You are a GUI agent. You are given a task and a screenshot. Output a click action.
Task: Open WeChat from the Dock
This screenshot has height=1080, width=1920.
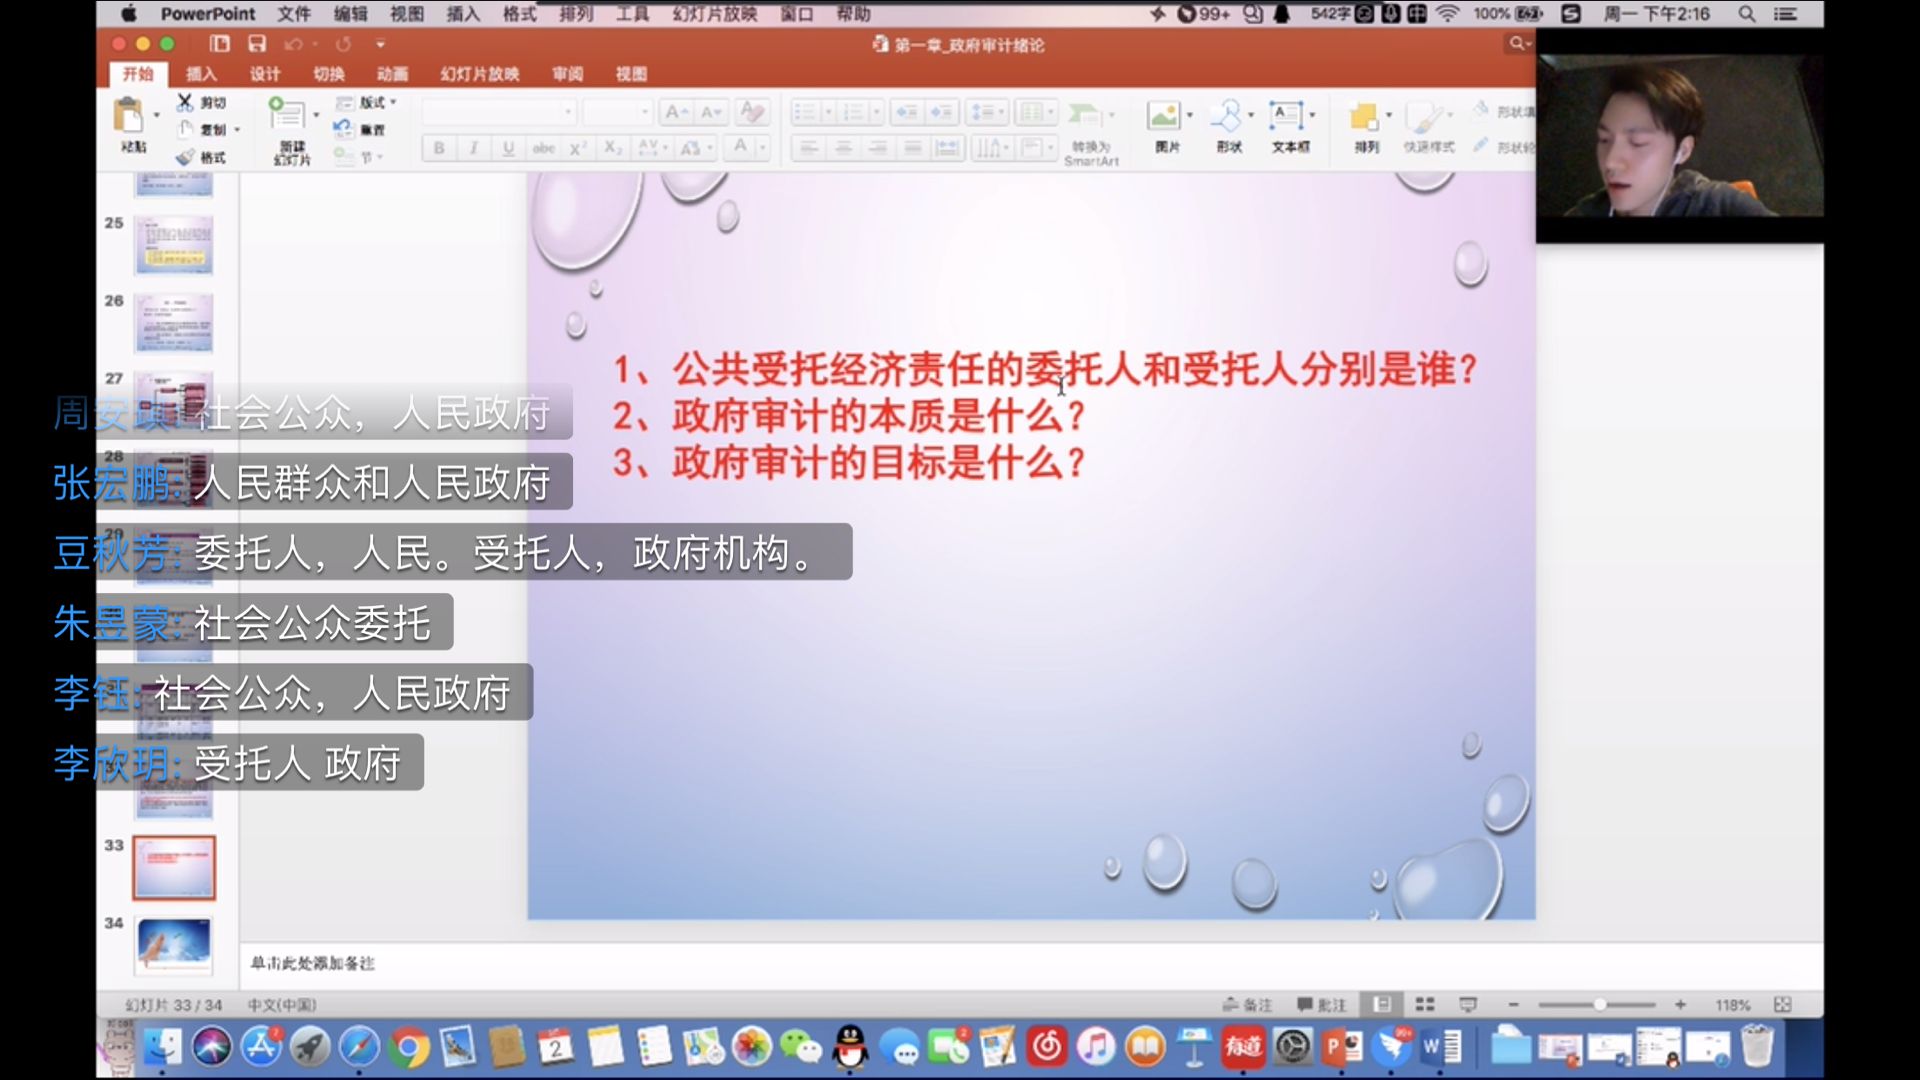point(800,1047)
